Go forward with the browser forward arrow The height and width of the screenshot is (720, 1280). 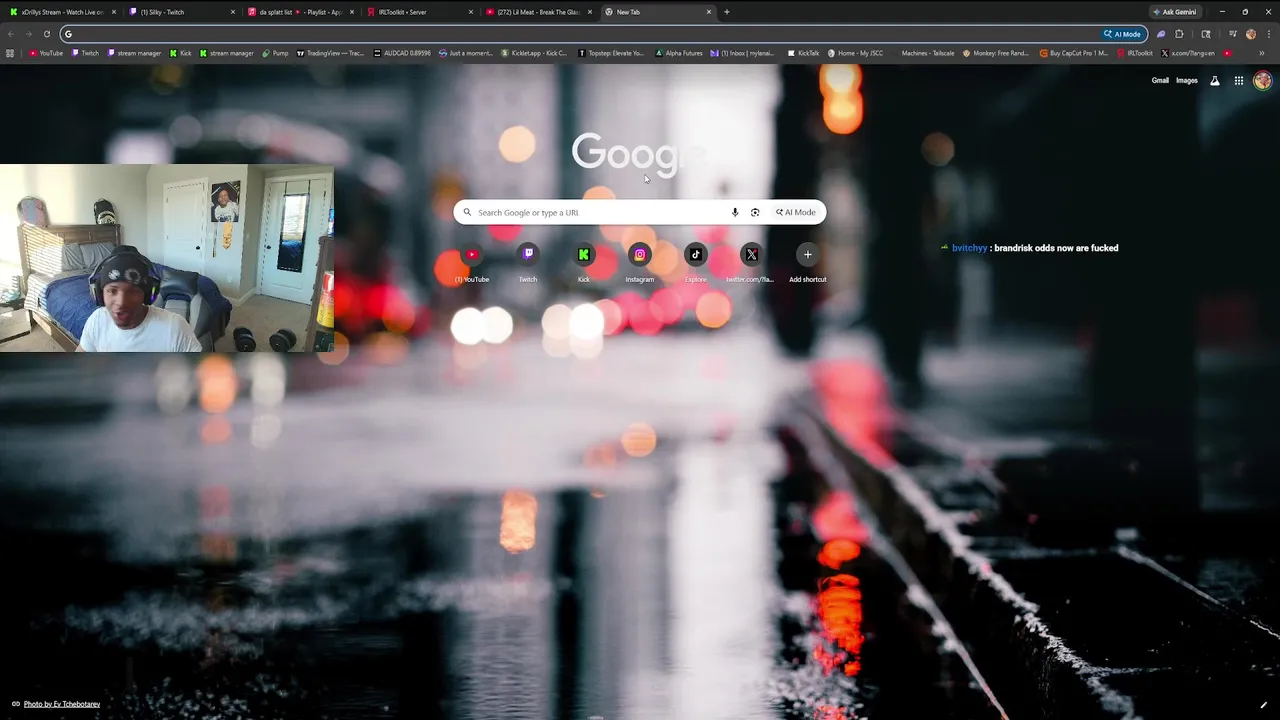point(28,34)
